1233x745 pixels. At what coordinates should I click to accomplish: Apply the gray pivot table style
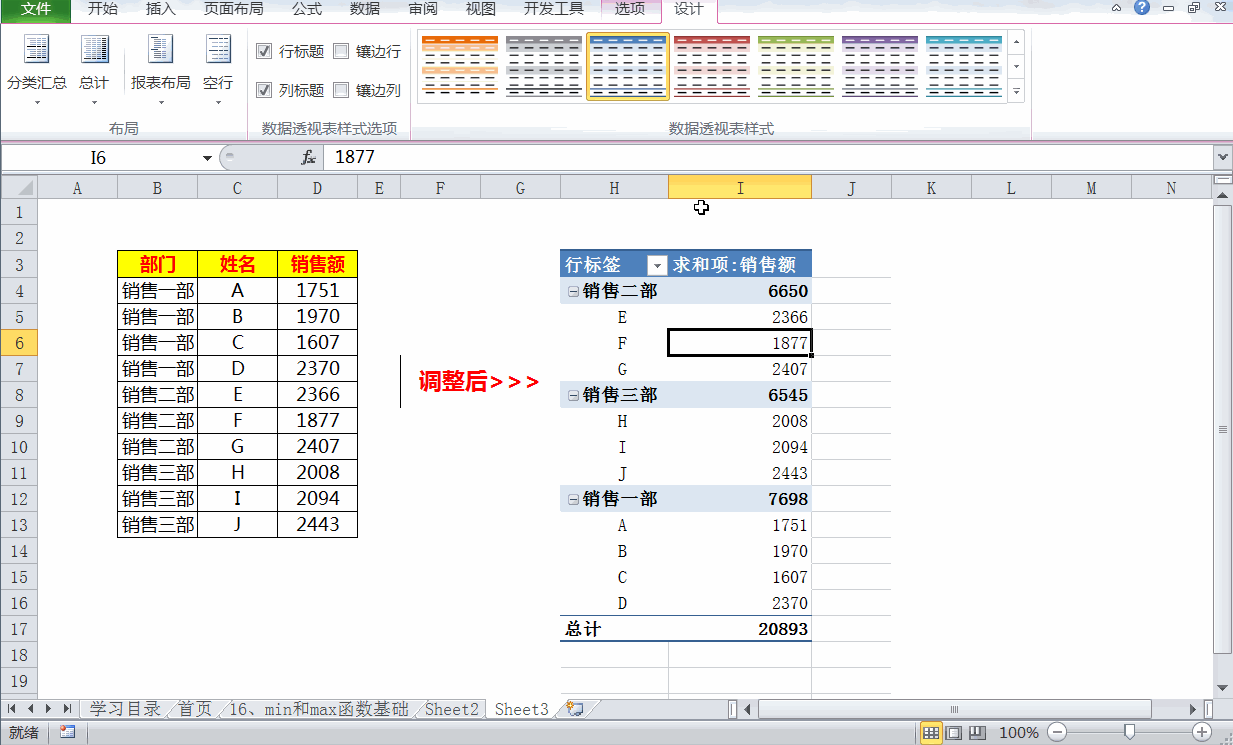coord(543,66)
